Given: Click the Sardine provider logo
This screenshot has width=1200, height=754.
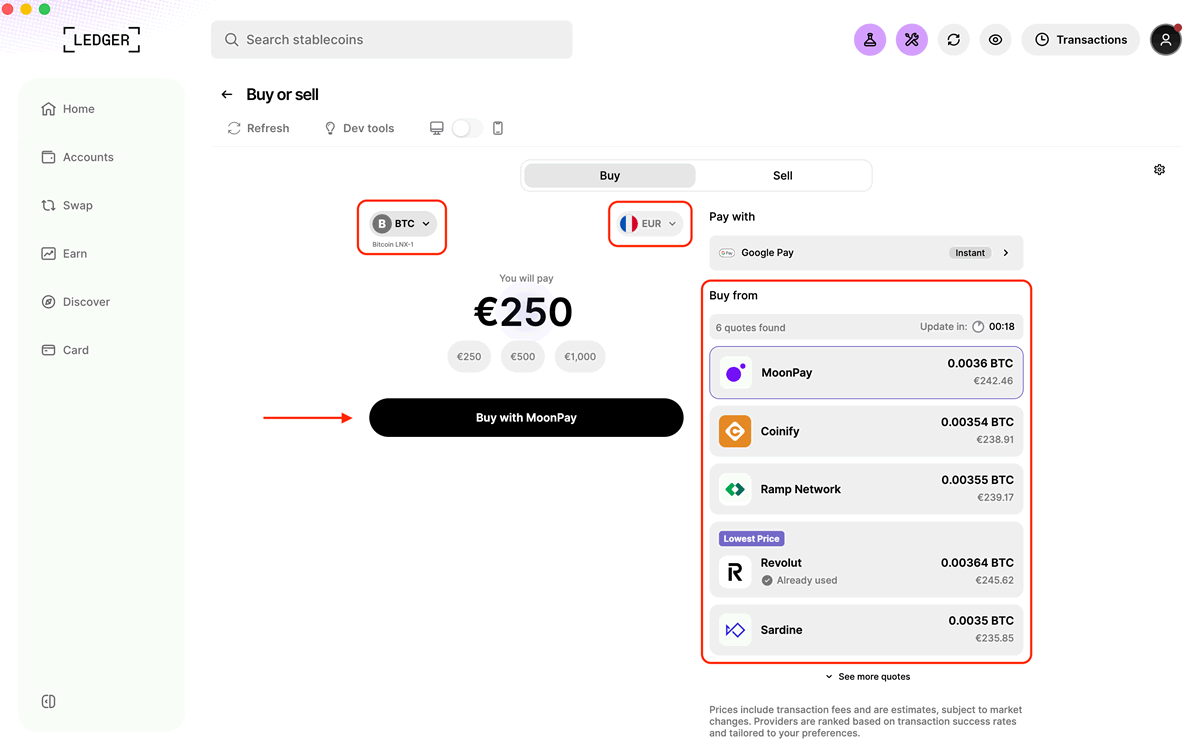Looking at the screenshot, I should pyautogui.click(x=735, y=630).
